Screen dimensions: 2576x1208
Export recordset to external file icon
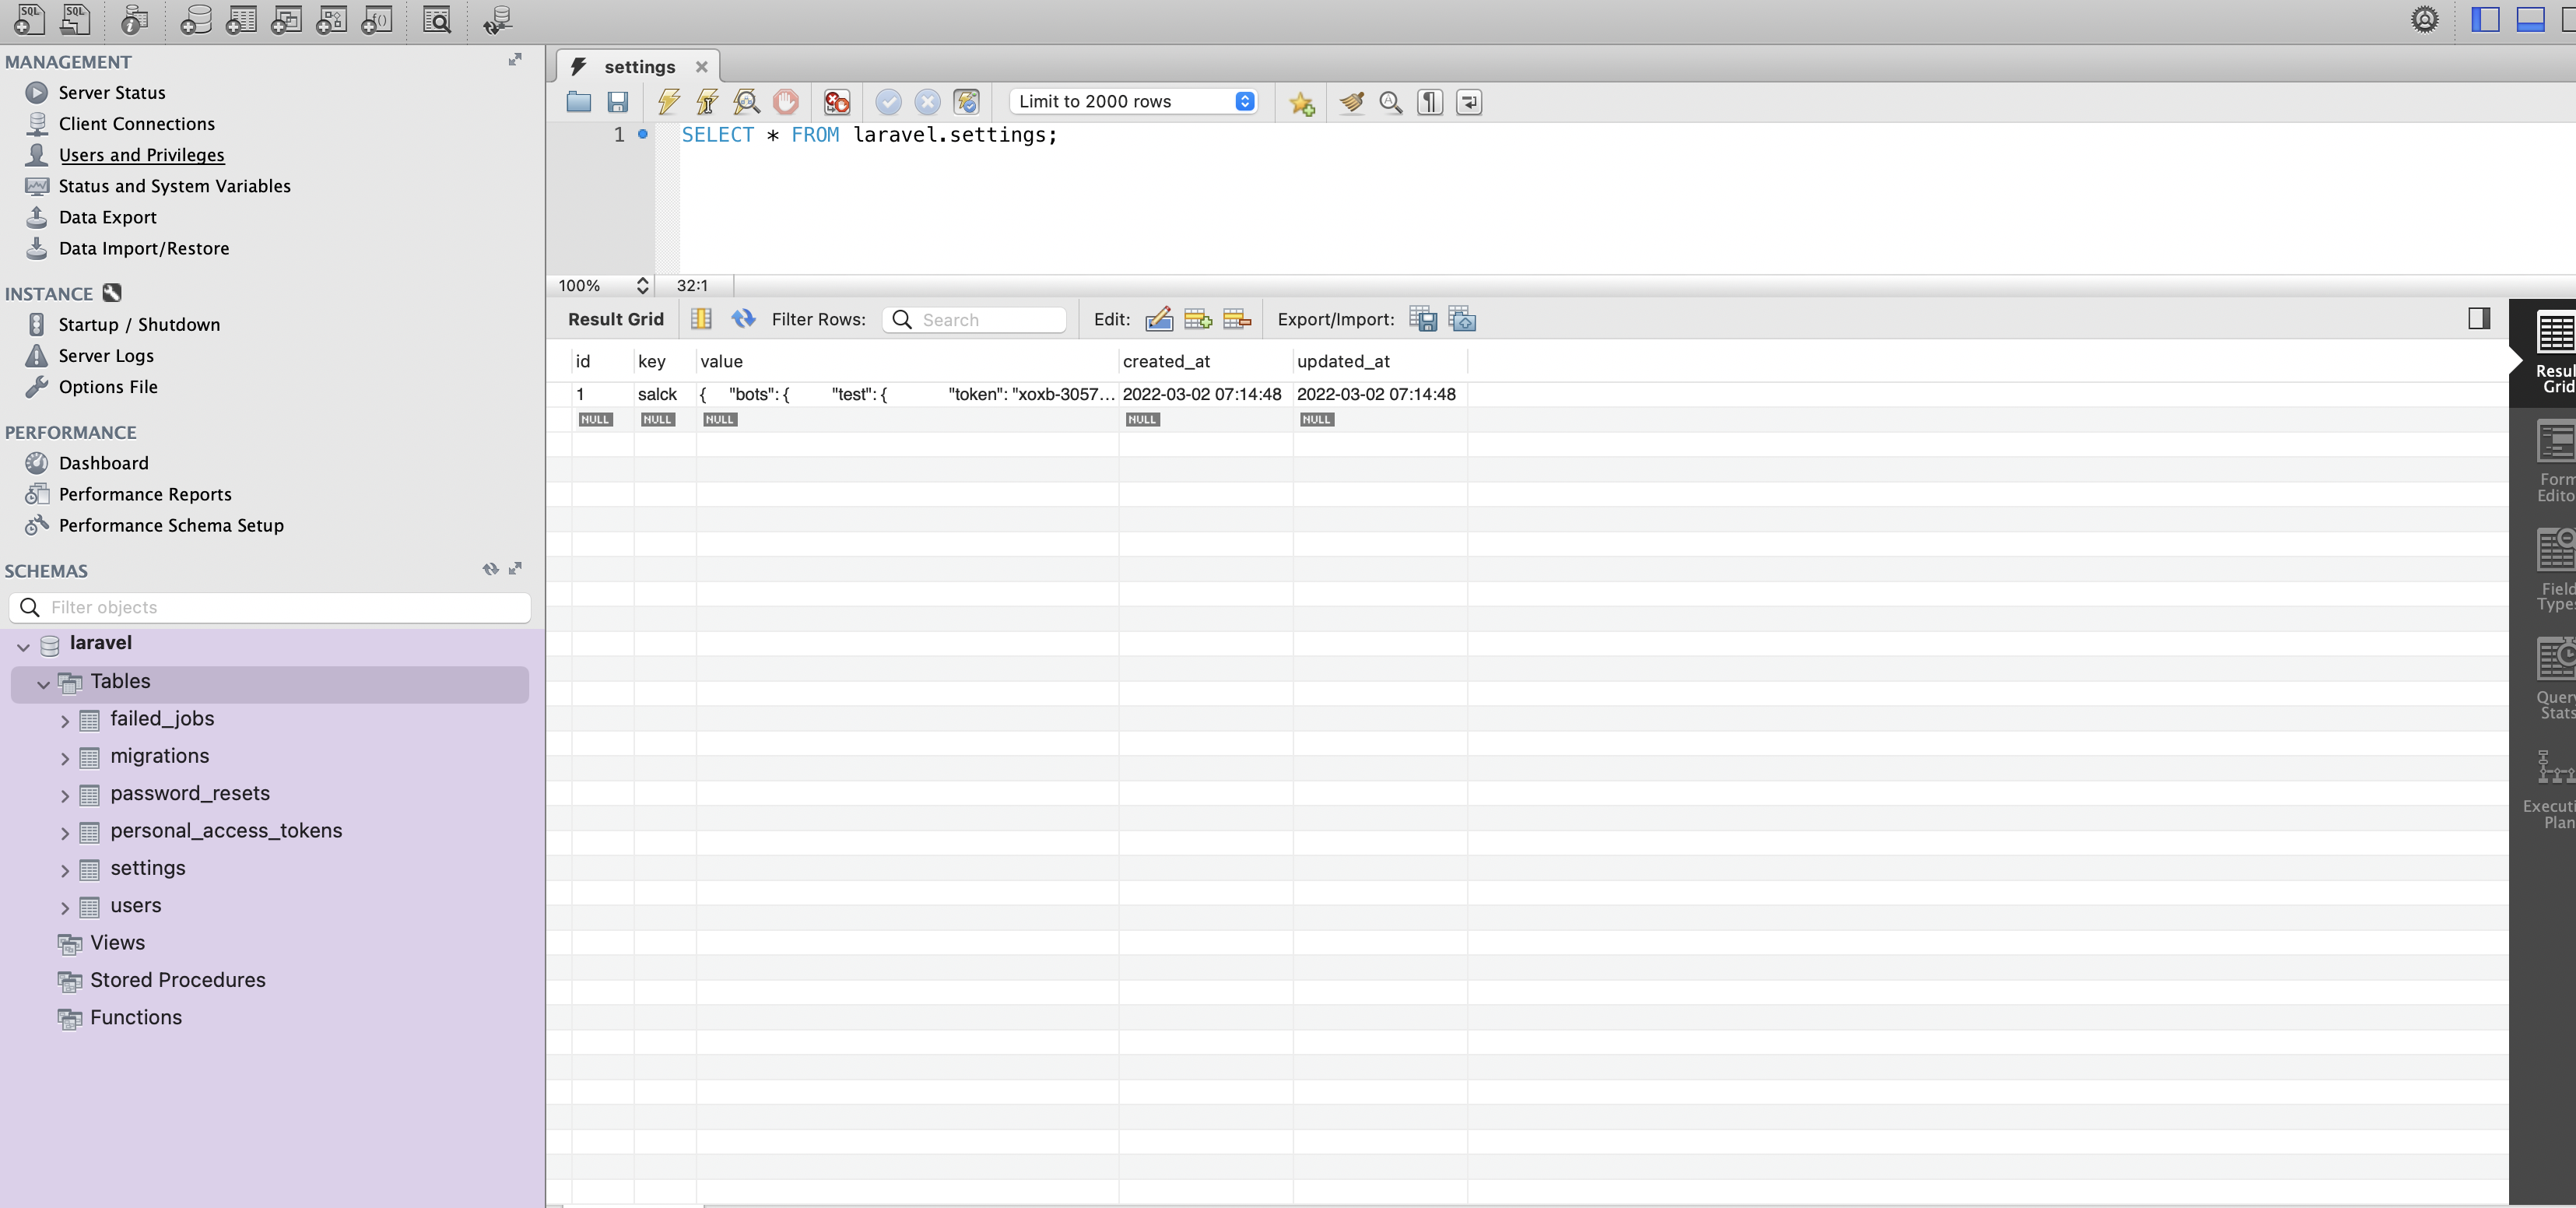point(1422,320)
